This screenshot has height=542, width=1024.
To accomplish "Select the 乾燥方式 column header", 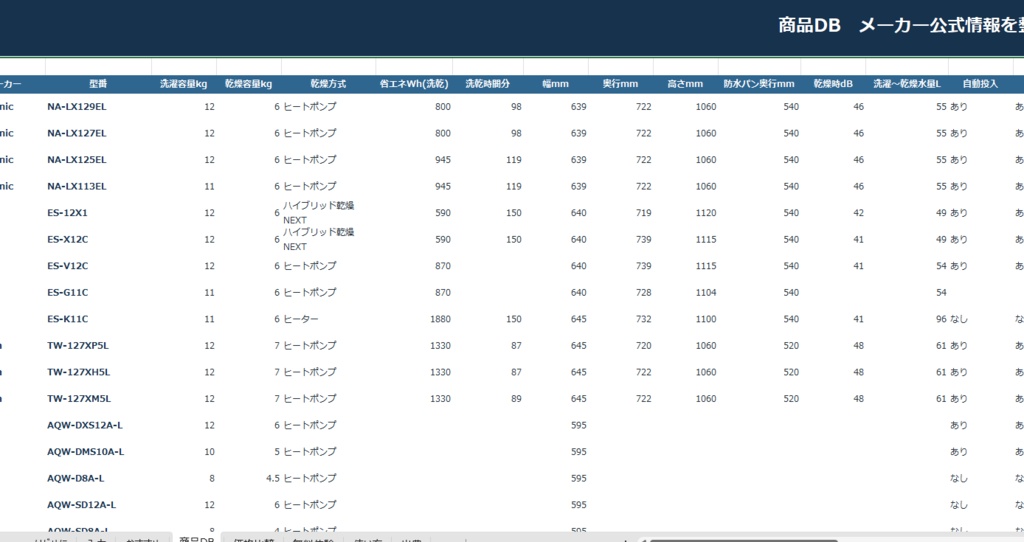I will (x=328, y=84).
